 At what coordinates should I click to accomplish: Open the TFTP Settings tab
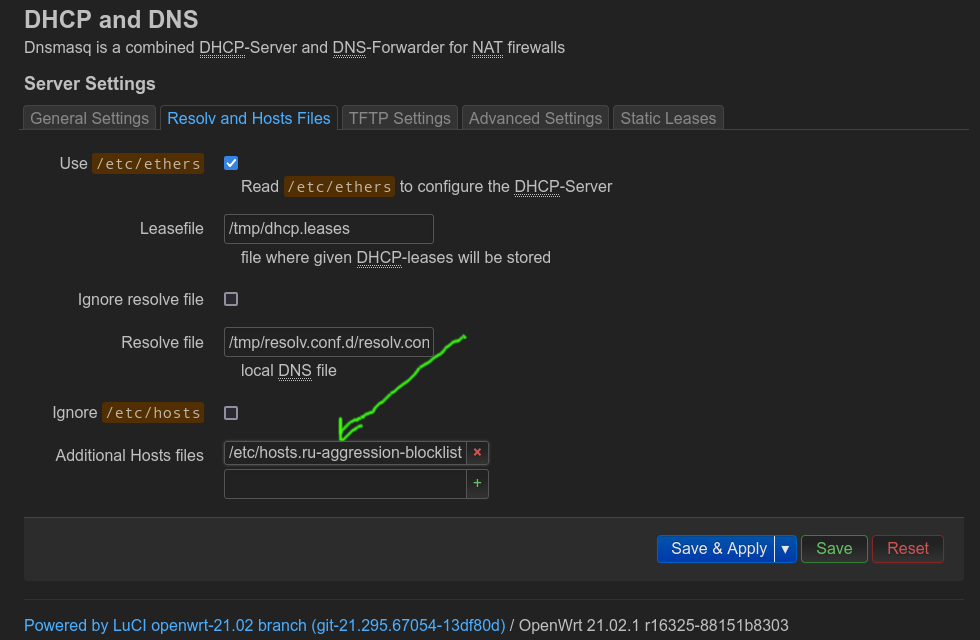[399, 117]
